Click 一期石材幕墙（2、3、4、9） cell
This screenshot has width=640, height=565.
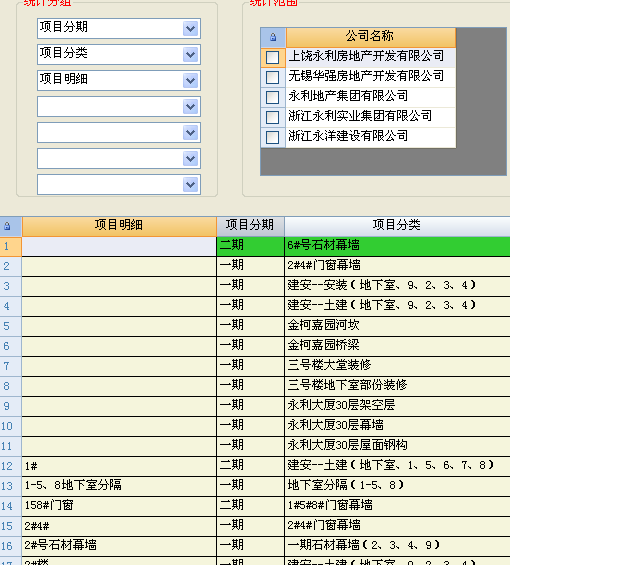coord(397,547)
